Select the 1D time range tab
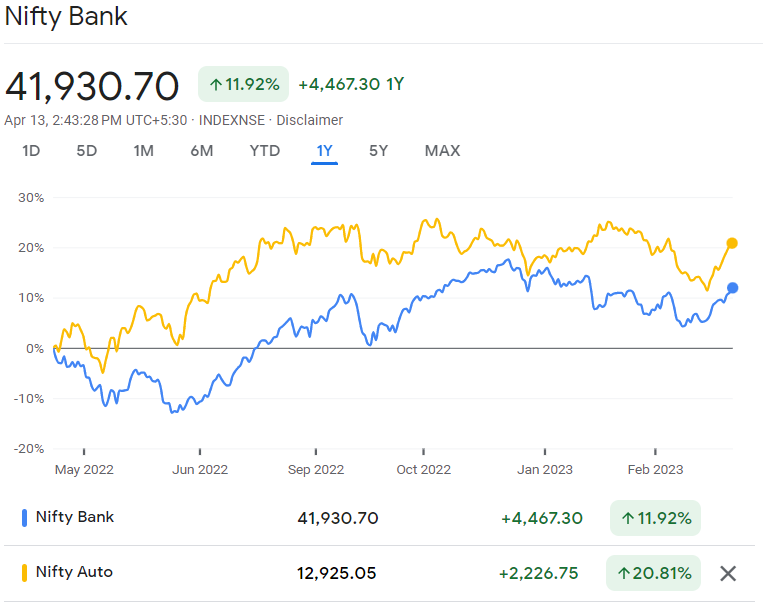This screenshot has height=608, width=763. tap(31, 151)
